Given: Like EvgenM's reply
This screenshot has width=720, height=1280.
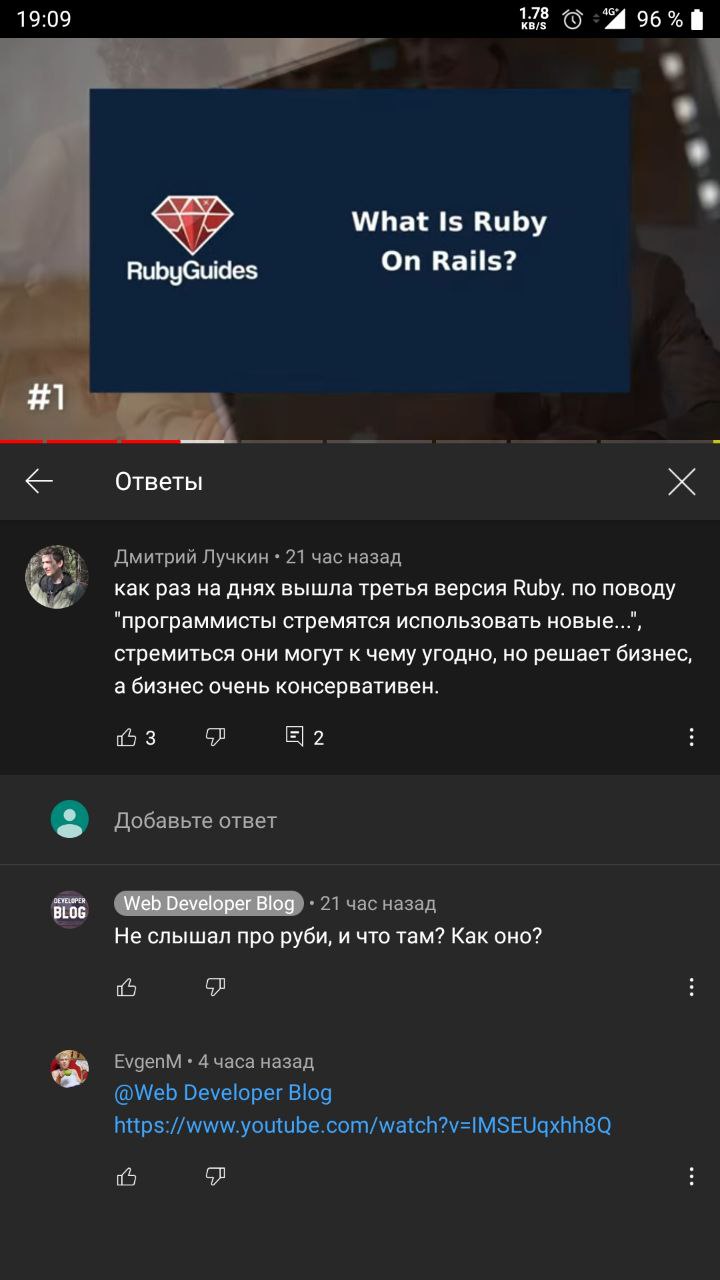Looking at the screenshot, I should 127,1177.
